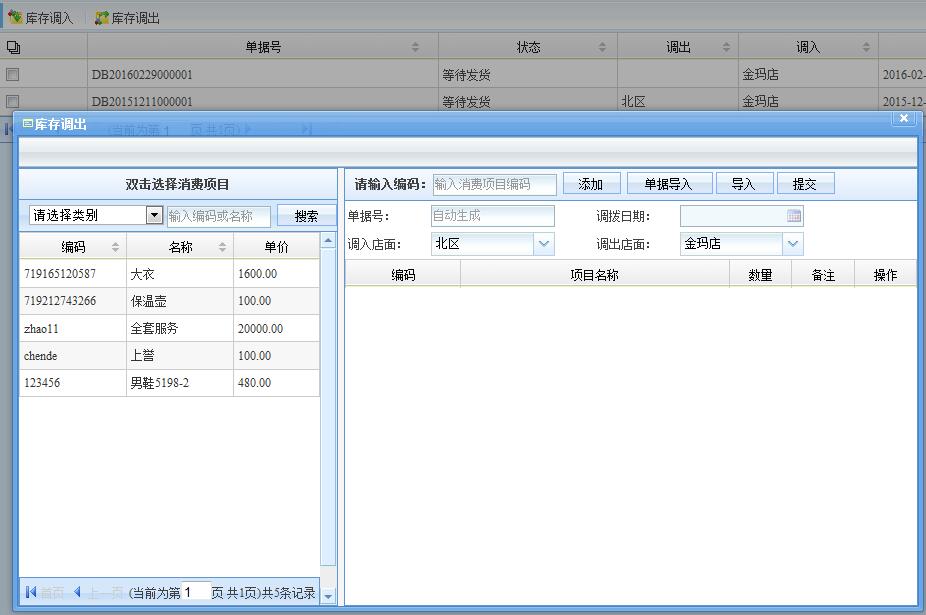This screenshot has height=615, width=926.
Task: Click the select-all icon in table header
Action: 13,47
